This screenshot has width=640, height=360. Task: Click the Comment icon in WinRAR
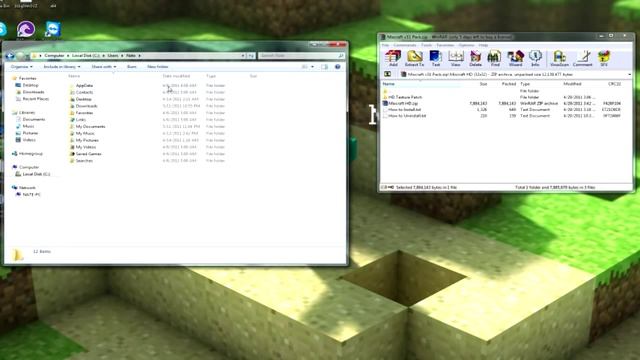click(582, 58)
